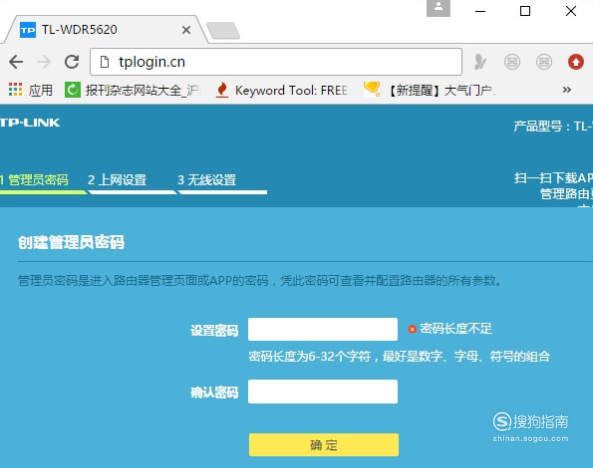Click the TP-LINK logo
The width and height of the screenshot is (593, 468).
click(x=30, y=123)
